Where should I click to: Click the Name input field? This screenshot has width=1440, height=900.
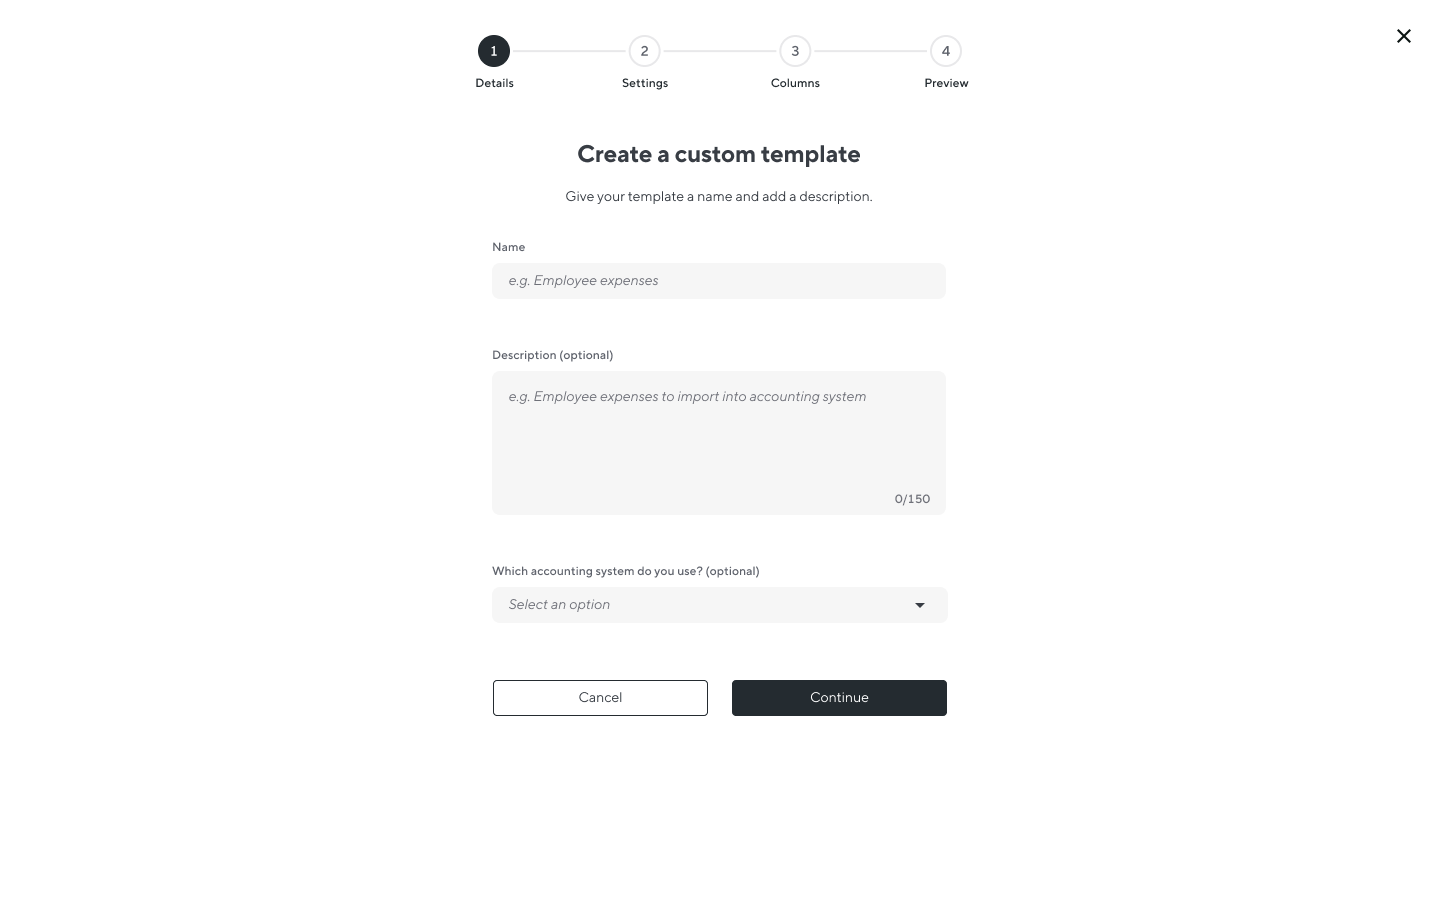(x=719, y=281)
